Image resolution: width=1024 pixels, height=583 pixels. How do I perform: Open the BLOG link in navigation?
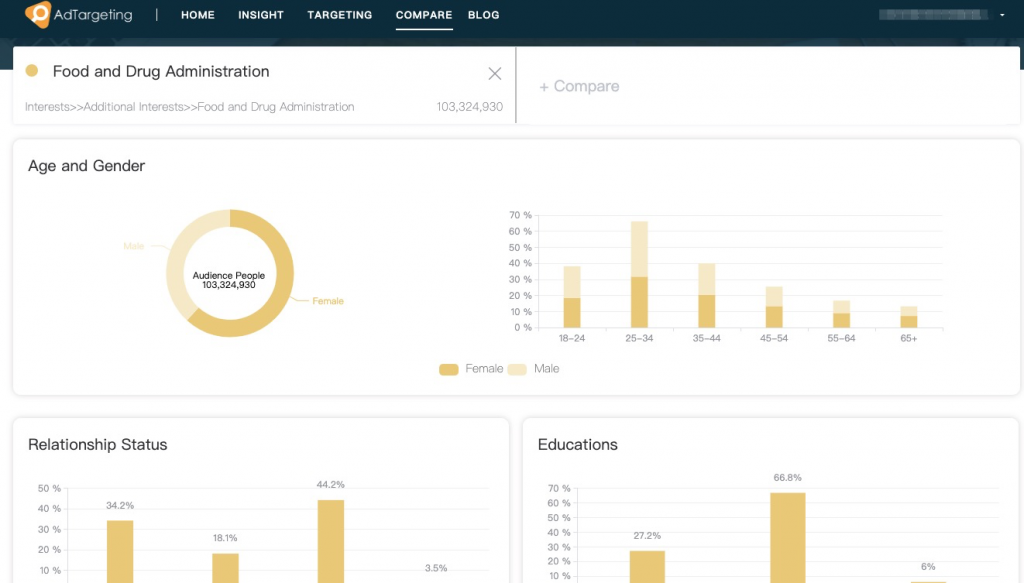click(x=483, y=15)
